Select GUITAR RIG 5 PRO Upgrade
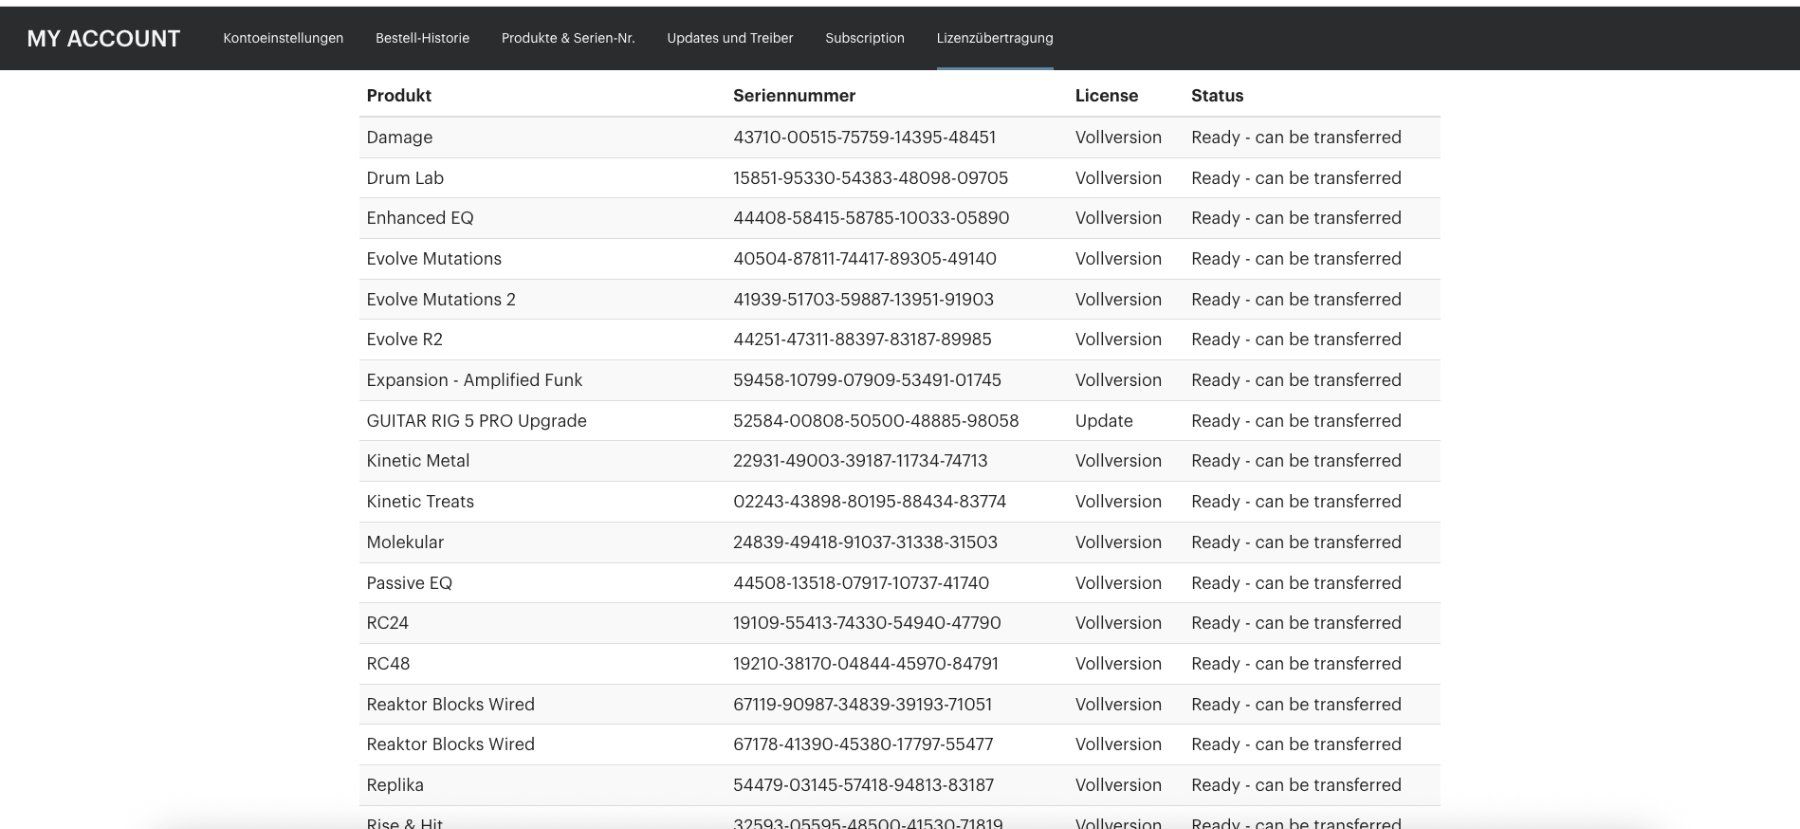 (476, 421)
